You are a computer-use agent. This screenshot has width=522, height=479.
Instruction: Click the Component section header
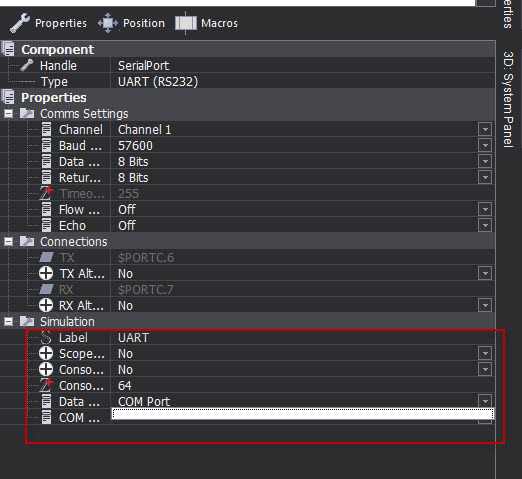(248, 49)
